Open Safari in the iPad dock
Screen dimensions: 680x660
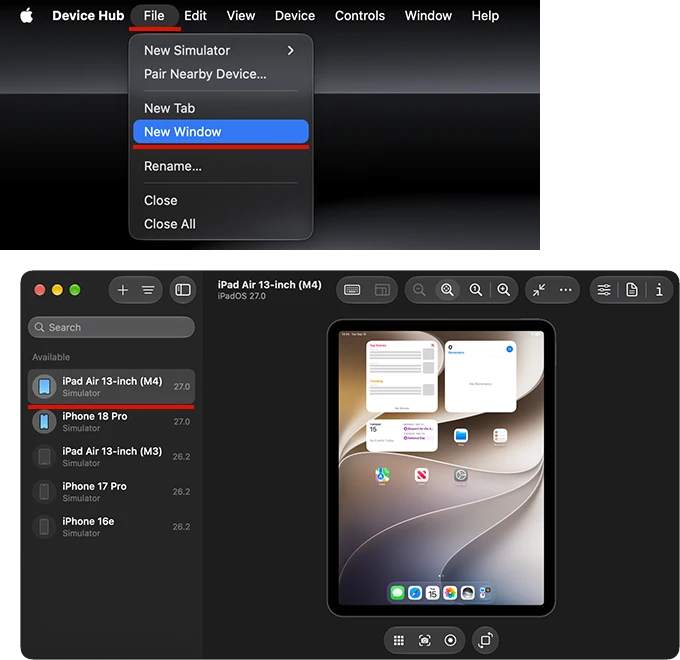415,592
